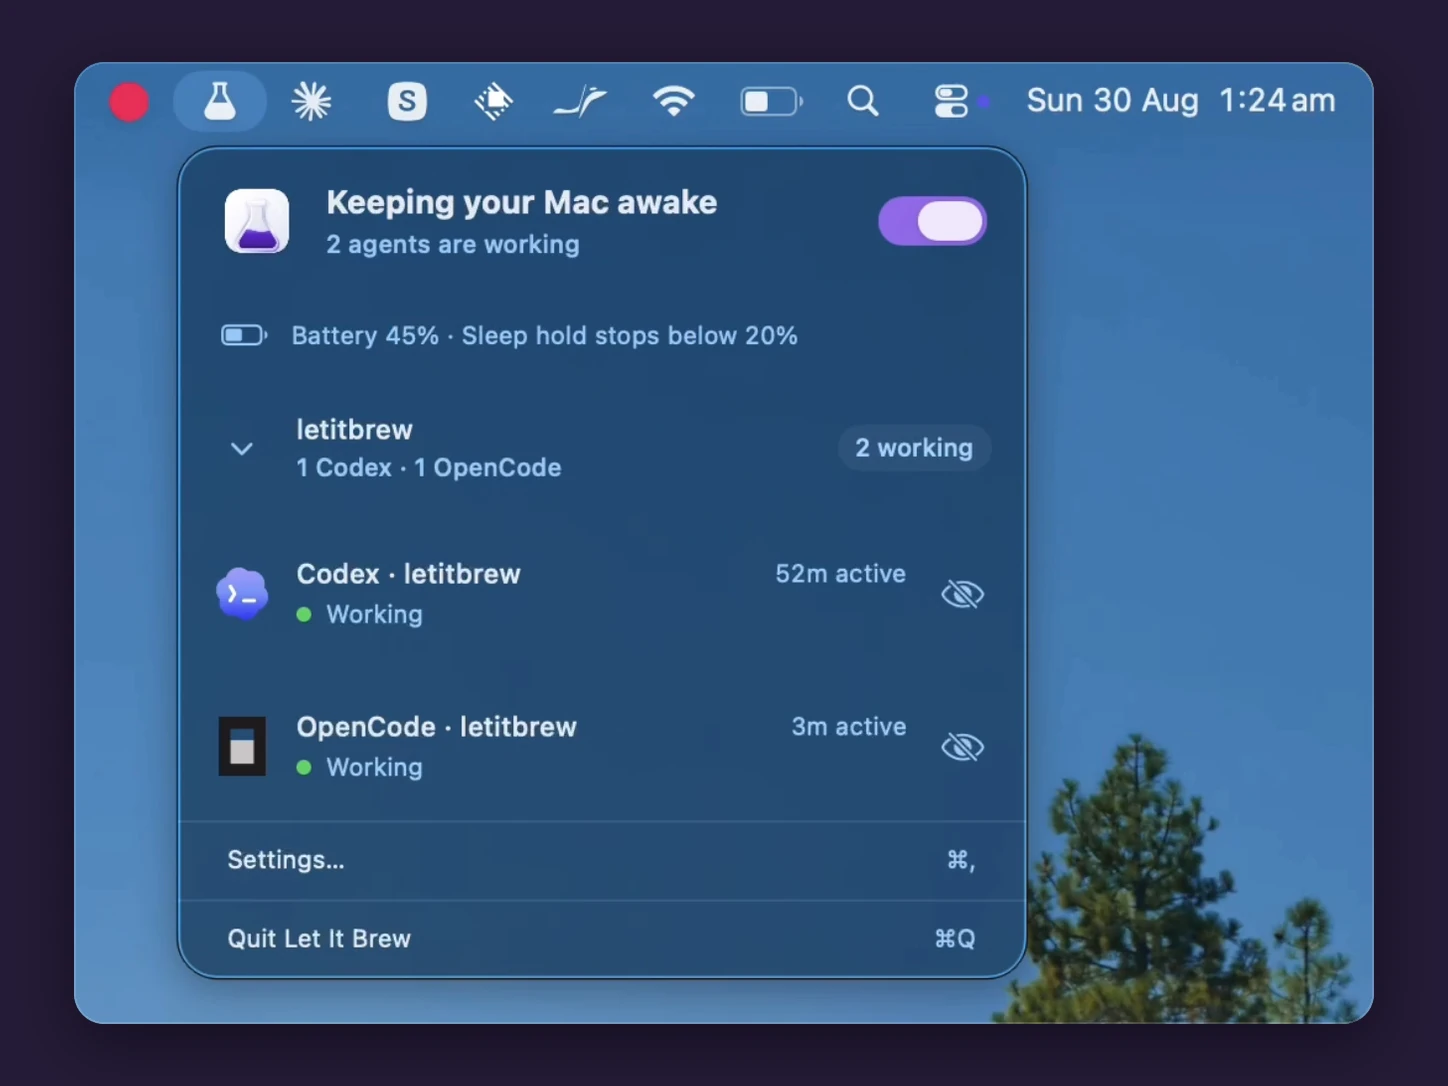Toggle the eye icon for Codex · letitbrew
This screenshot has height=1086, width=1448.
[x=963, y=594]
